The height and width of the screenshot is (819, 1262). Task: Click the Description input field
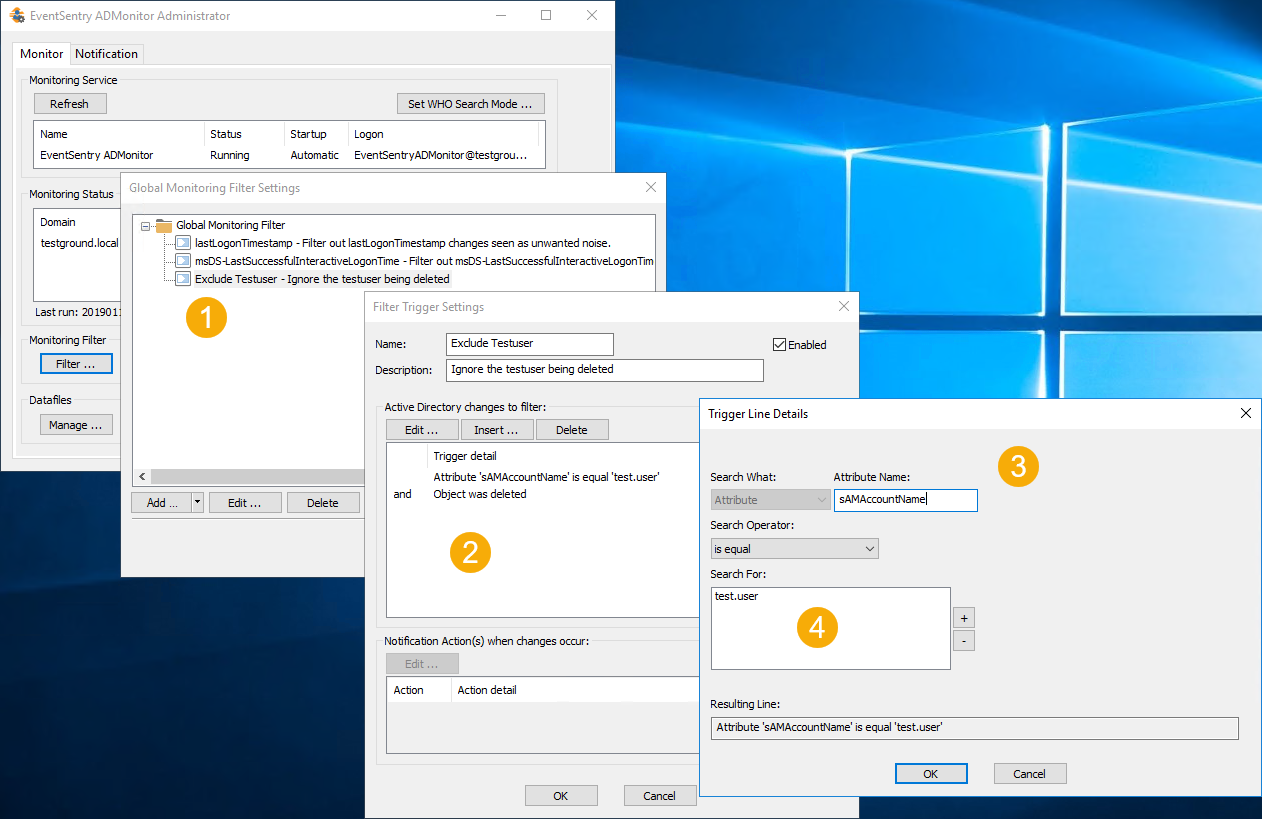click(605, 370)
